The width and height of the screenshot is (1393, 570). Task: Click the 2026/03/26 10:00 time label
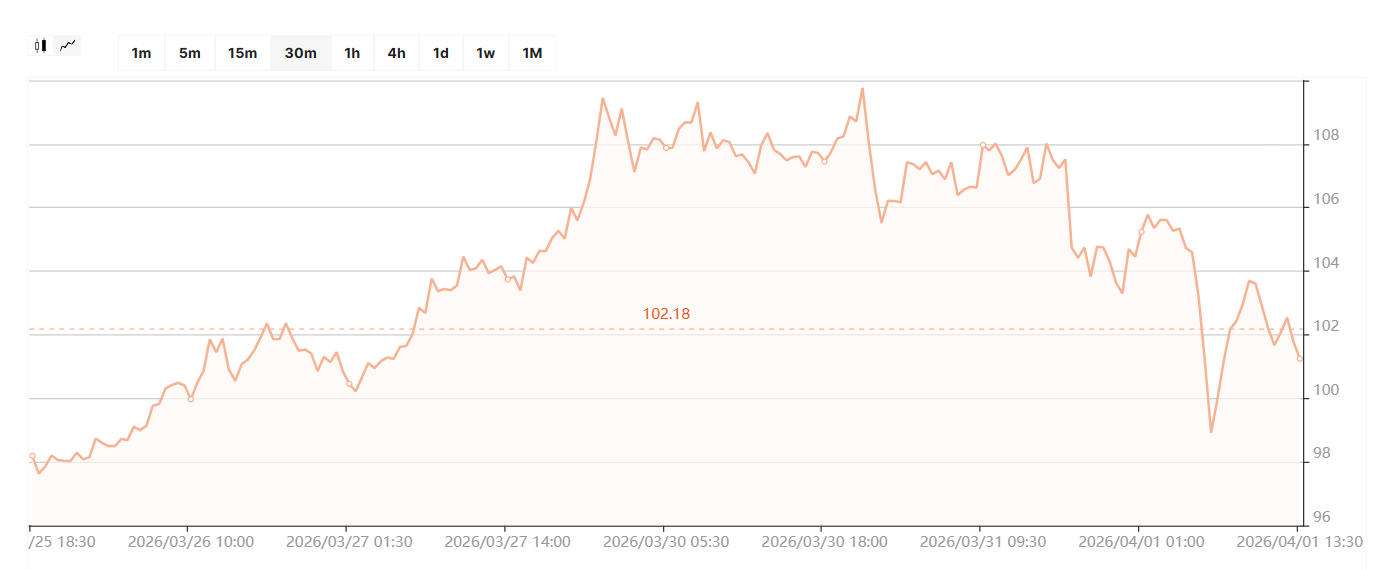(x=191, y=542)
